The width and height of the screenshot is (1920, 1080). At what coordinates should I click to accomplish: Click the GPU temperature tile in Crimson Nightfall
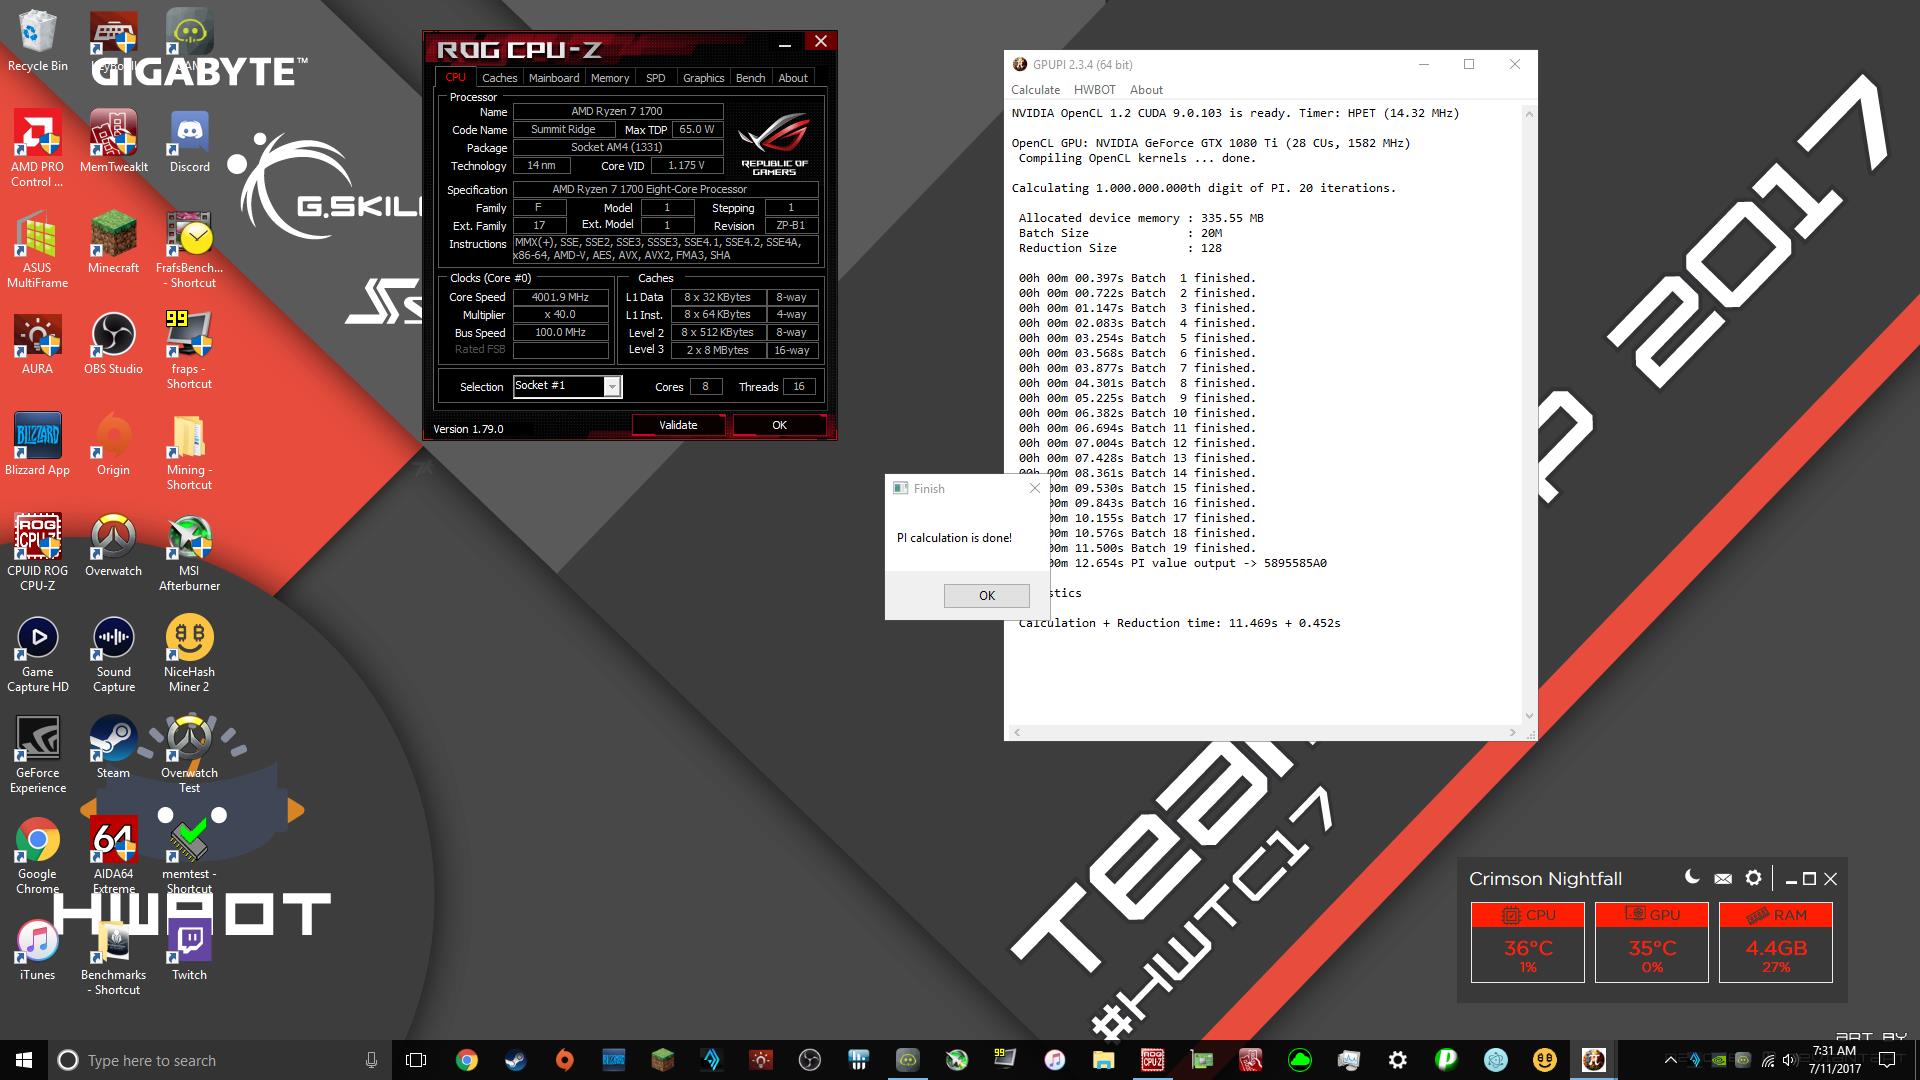pos(1651,942)
